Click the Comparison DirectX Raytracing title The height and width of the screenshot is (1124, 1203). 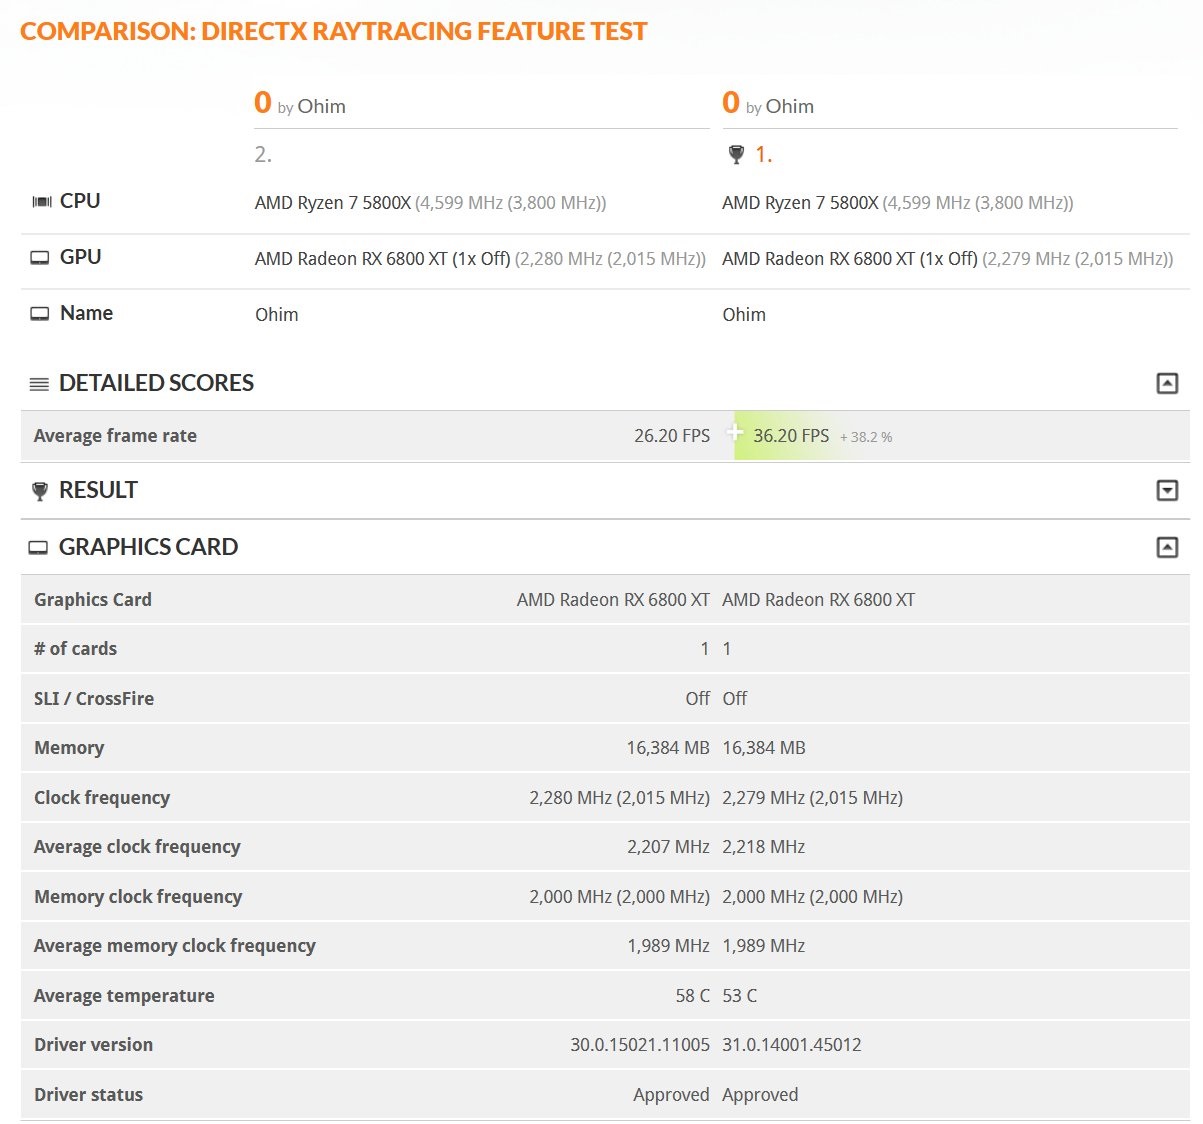pos(334,31)
